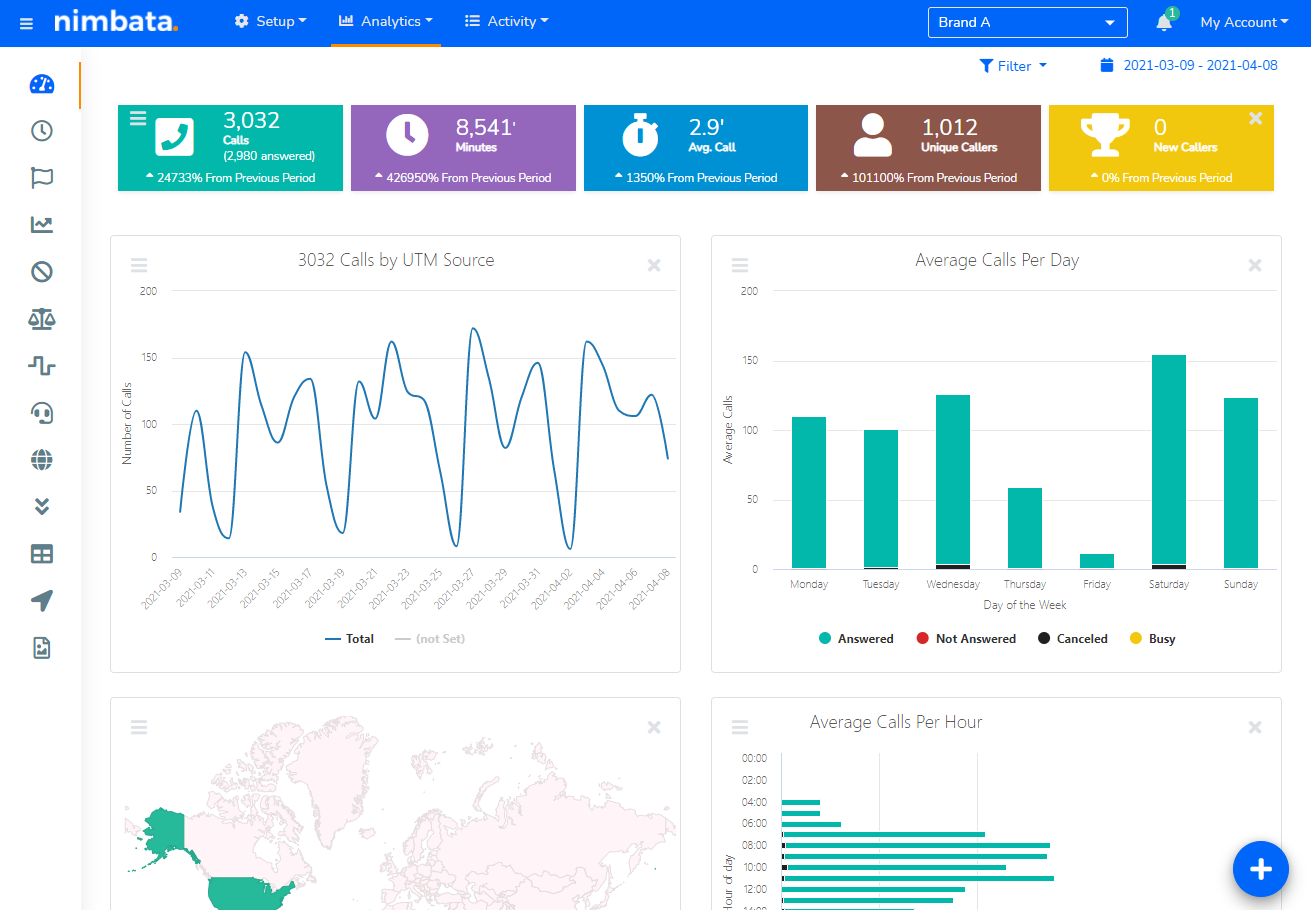
Task: Toggle Answered series in chart legend
Action: coord(856,639)
